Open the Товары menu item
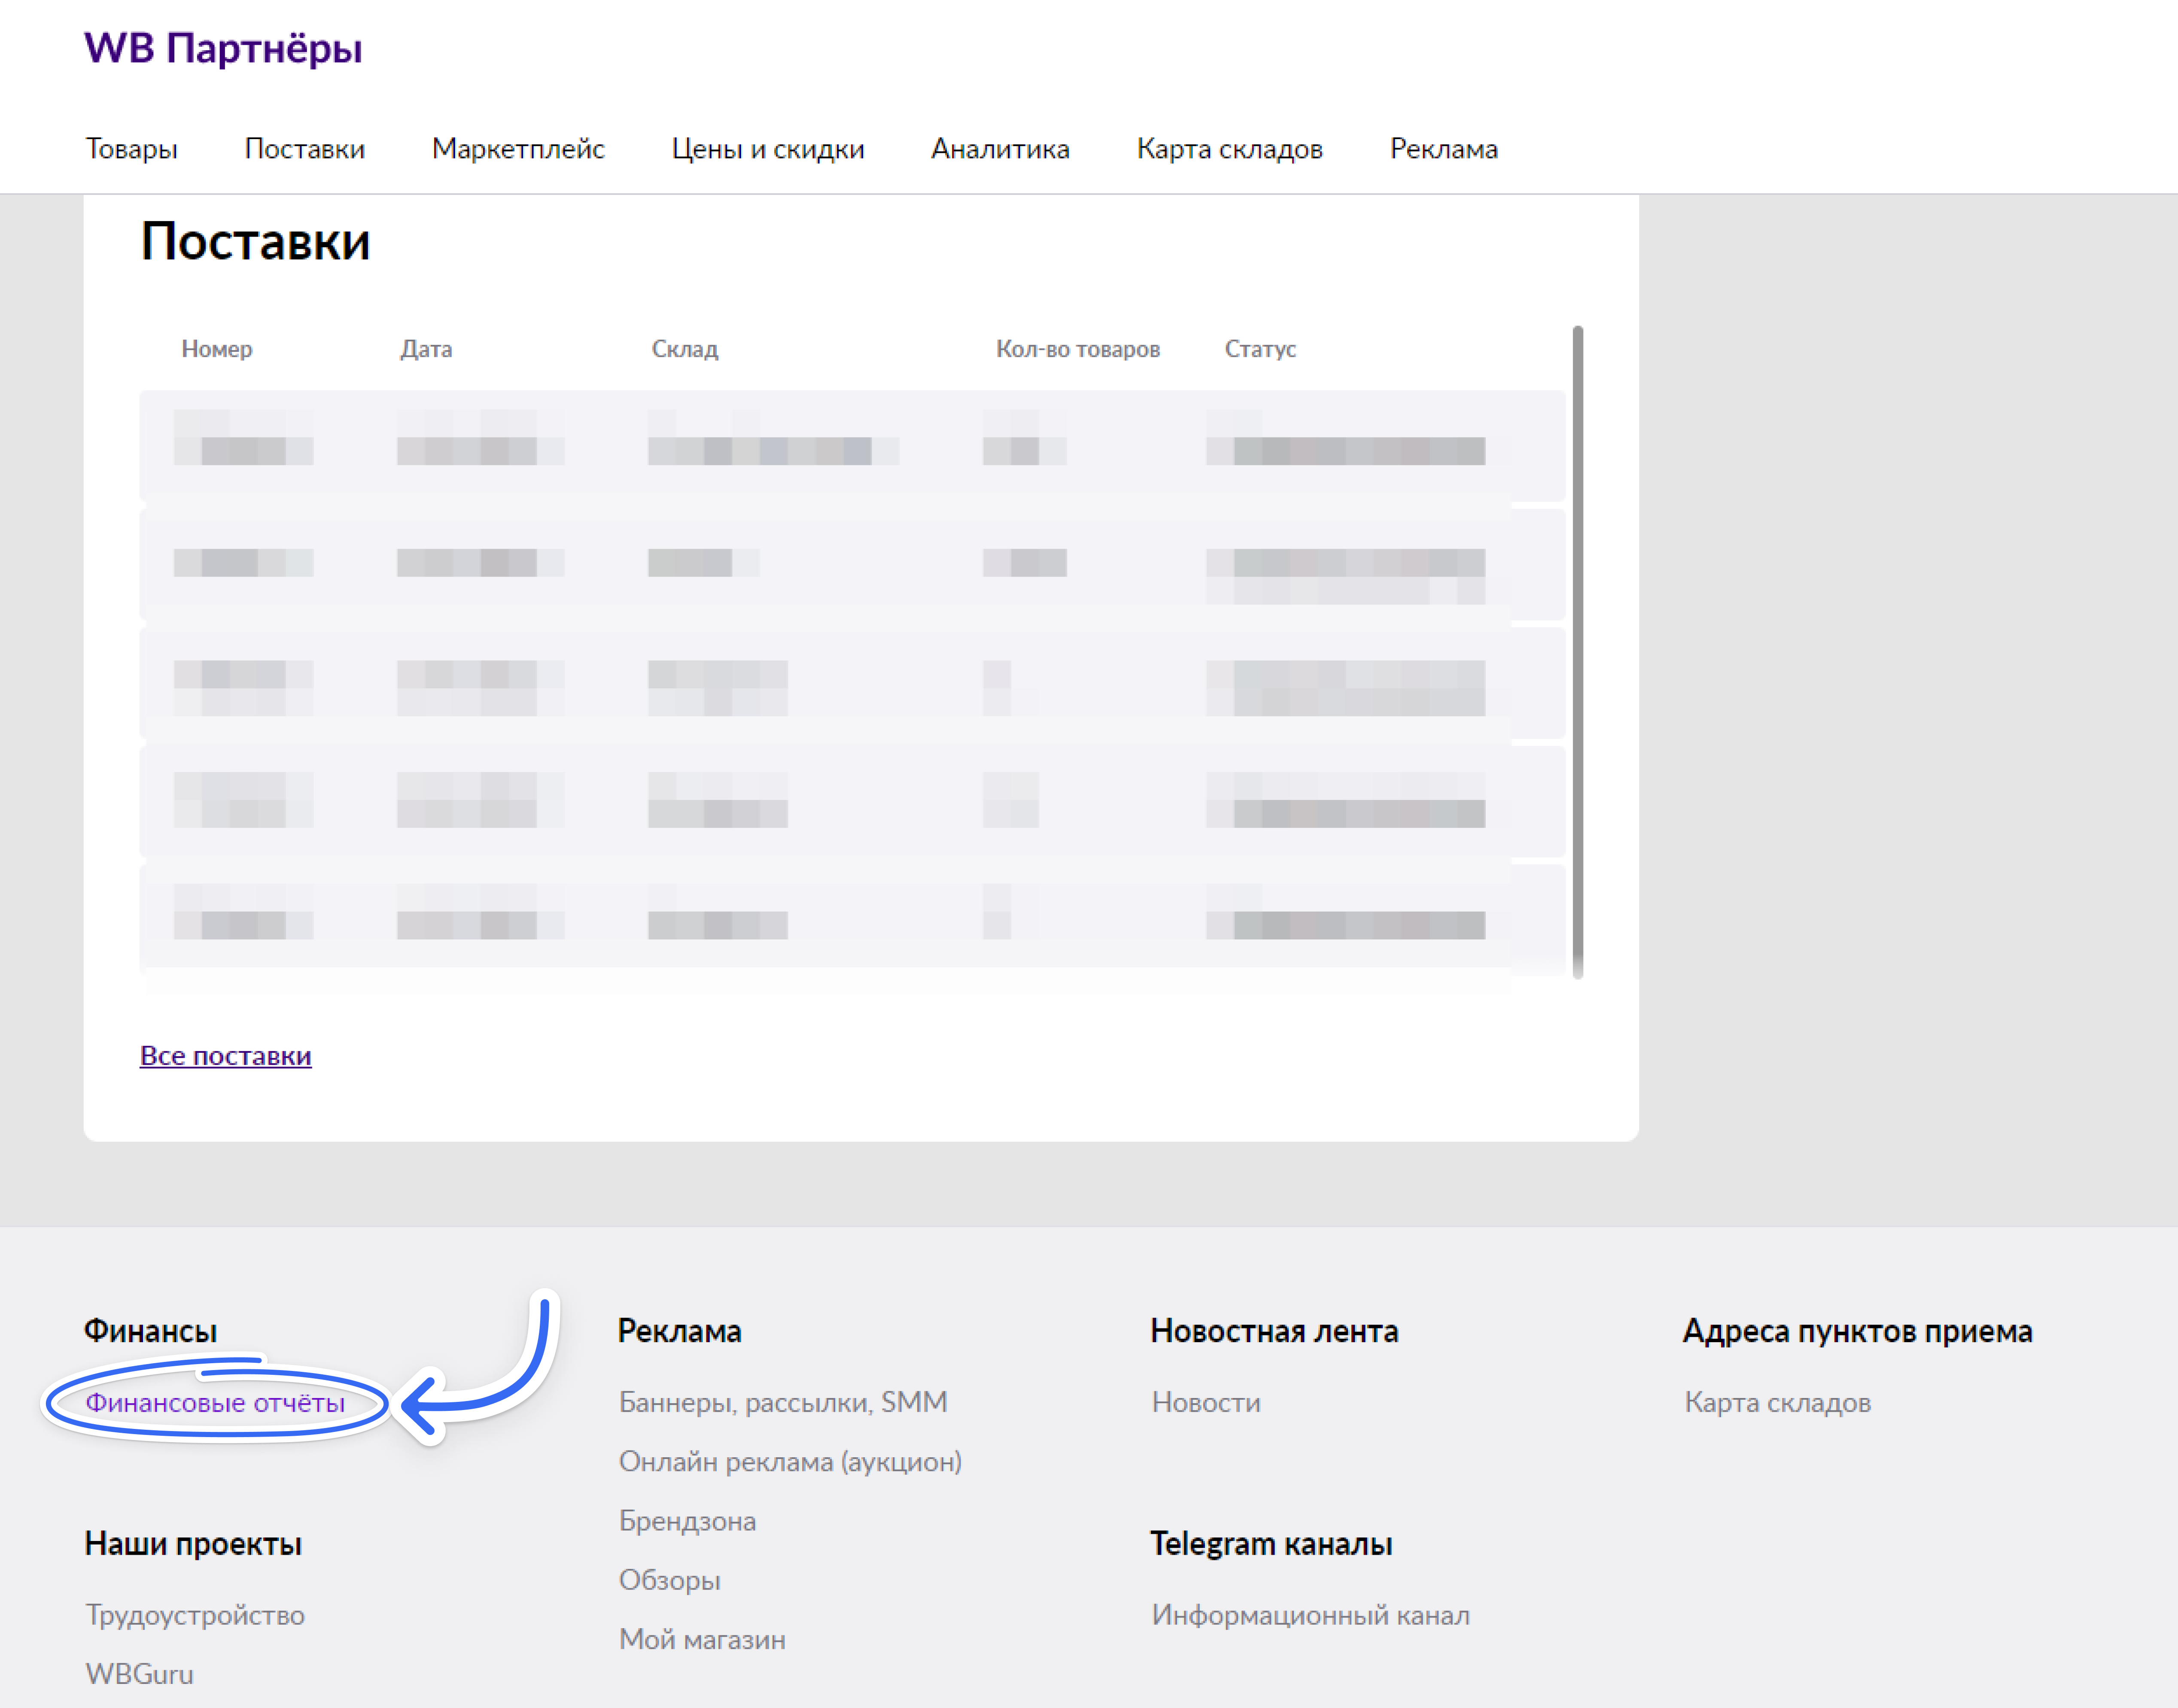 click(x=132, y=149)
